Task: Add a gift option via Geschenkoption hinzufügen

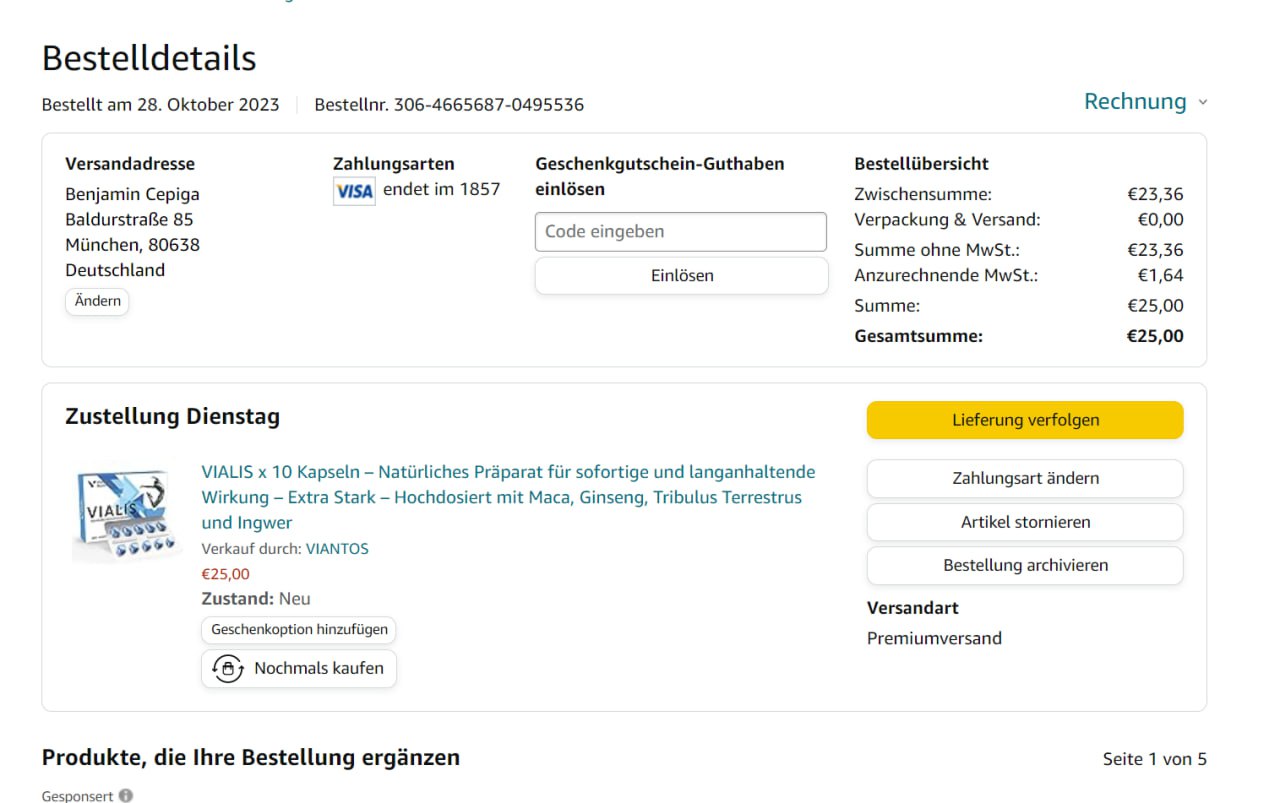Action: coord(299,630)
